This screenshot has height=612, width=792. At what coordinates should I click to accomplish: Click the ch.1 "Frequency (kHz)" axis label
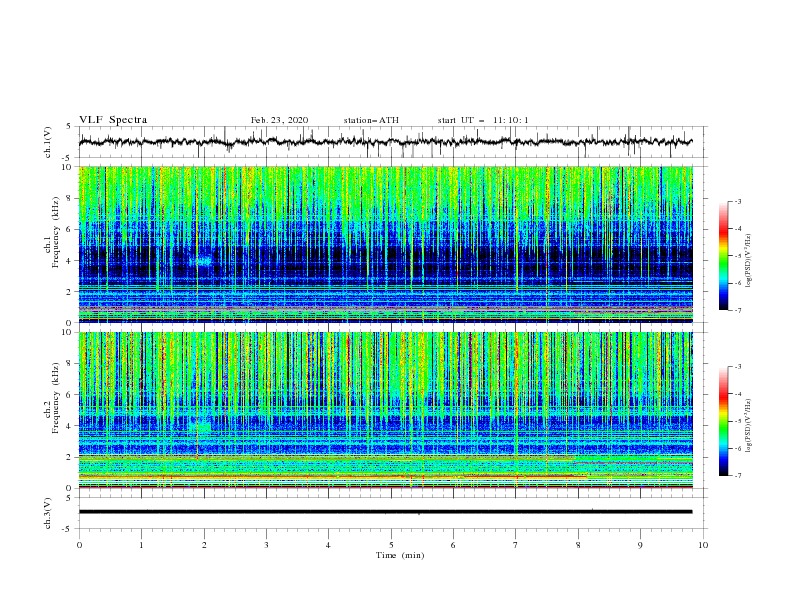56,232
